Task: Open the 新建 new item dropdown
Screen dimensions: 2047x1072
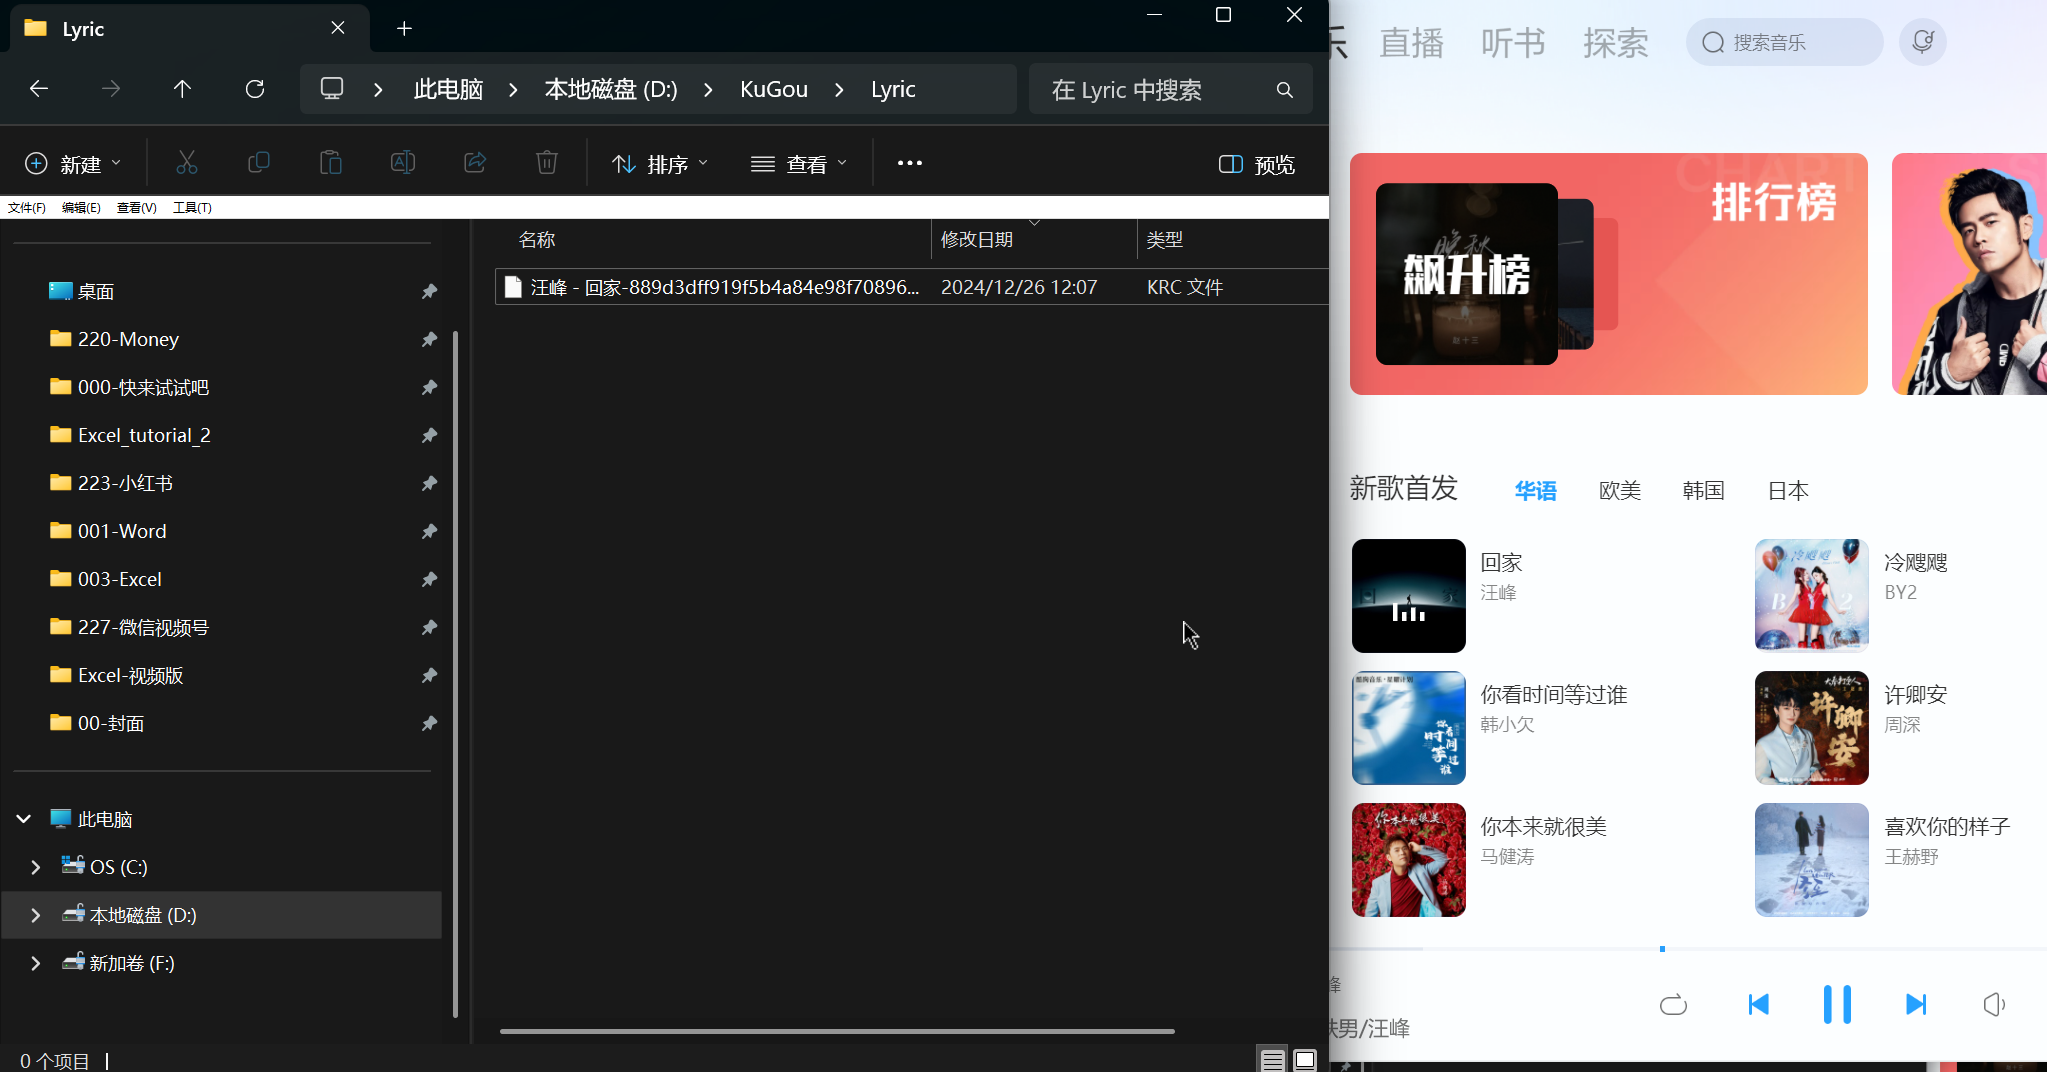Action: pos(73,164)
